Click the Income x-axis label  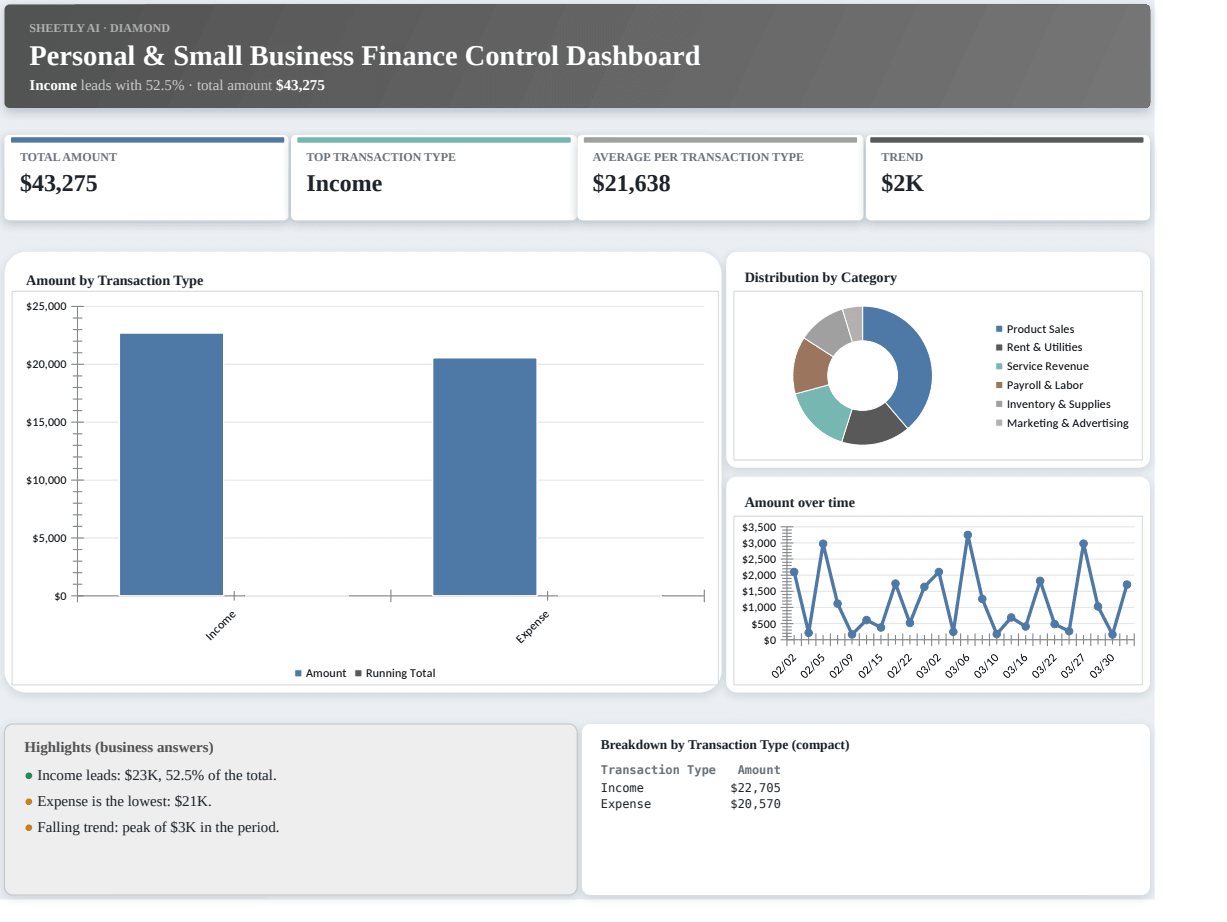point(221,625)
